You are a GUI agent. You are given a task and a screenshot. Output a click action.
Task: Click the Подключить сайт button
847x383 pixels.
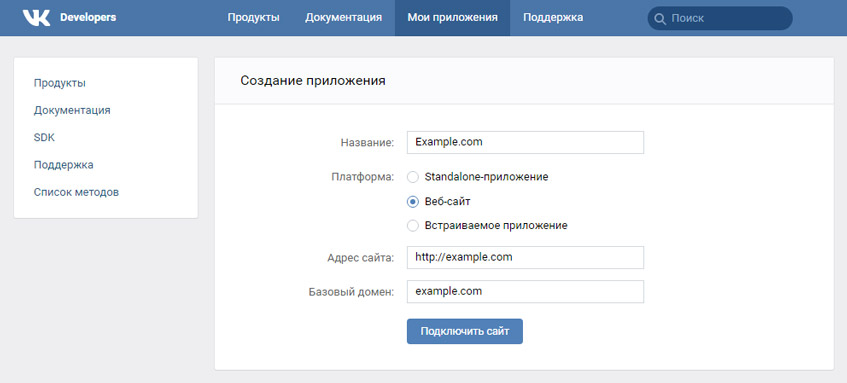point(465,331)
